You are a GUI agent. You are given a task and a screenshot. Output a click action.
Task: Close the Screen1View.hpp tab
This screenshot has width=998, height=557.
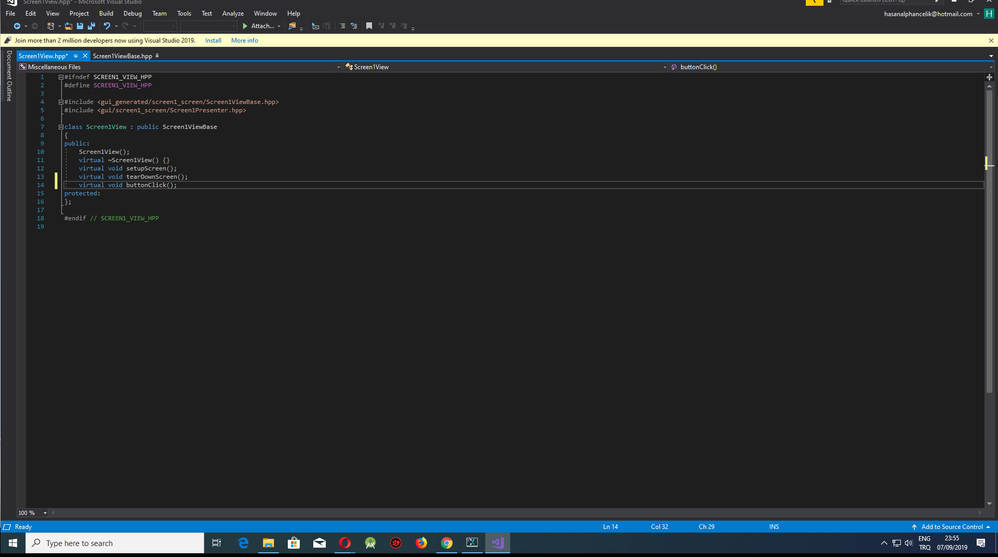(85, 56)
